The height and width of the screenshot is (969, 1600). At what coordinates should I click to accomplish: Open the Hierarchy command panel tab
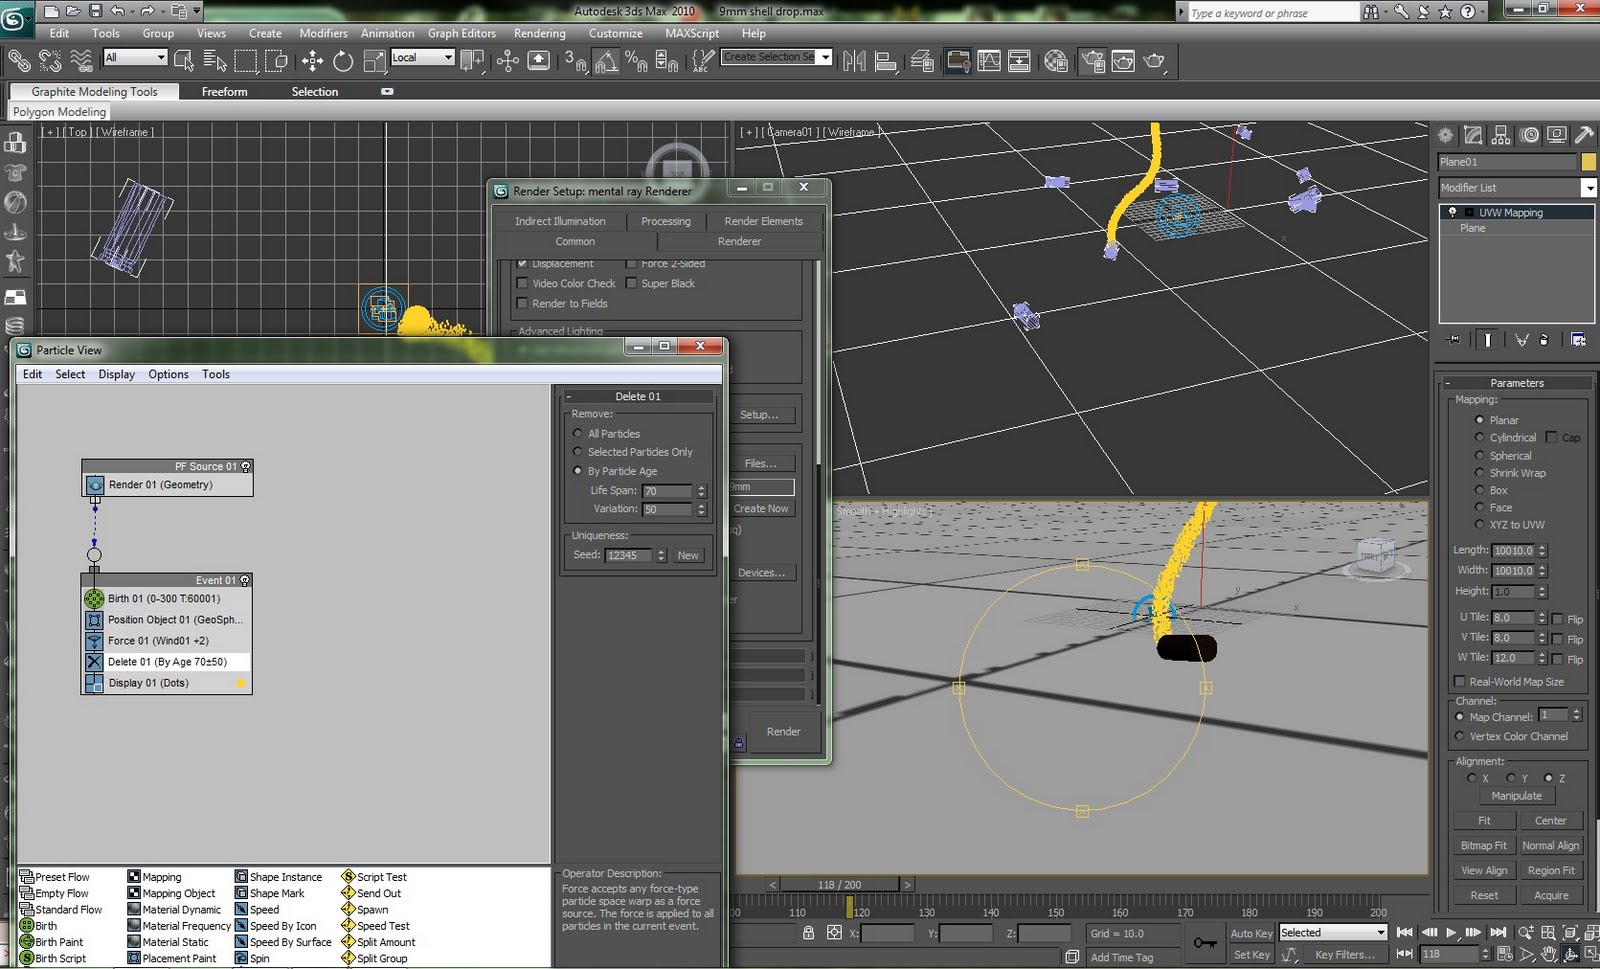[1501, 135]
